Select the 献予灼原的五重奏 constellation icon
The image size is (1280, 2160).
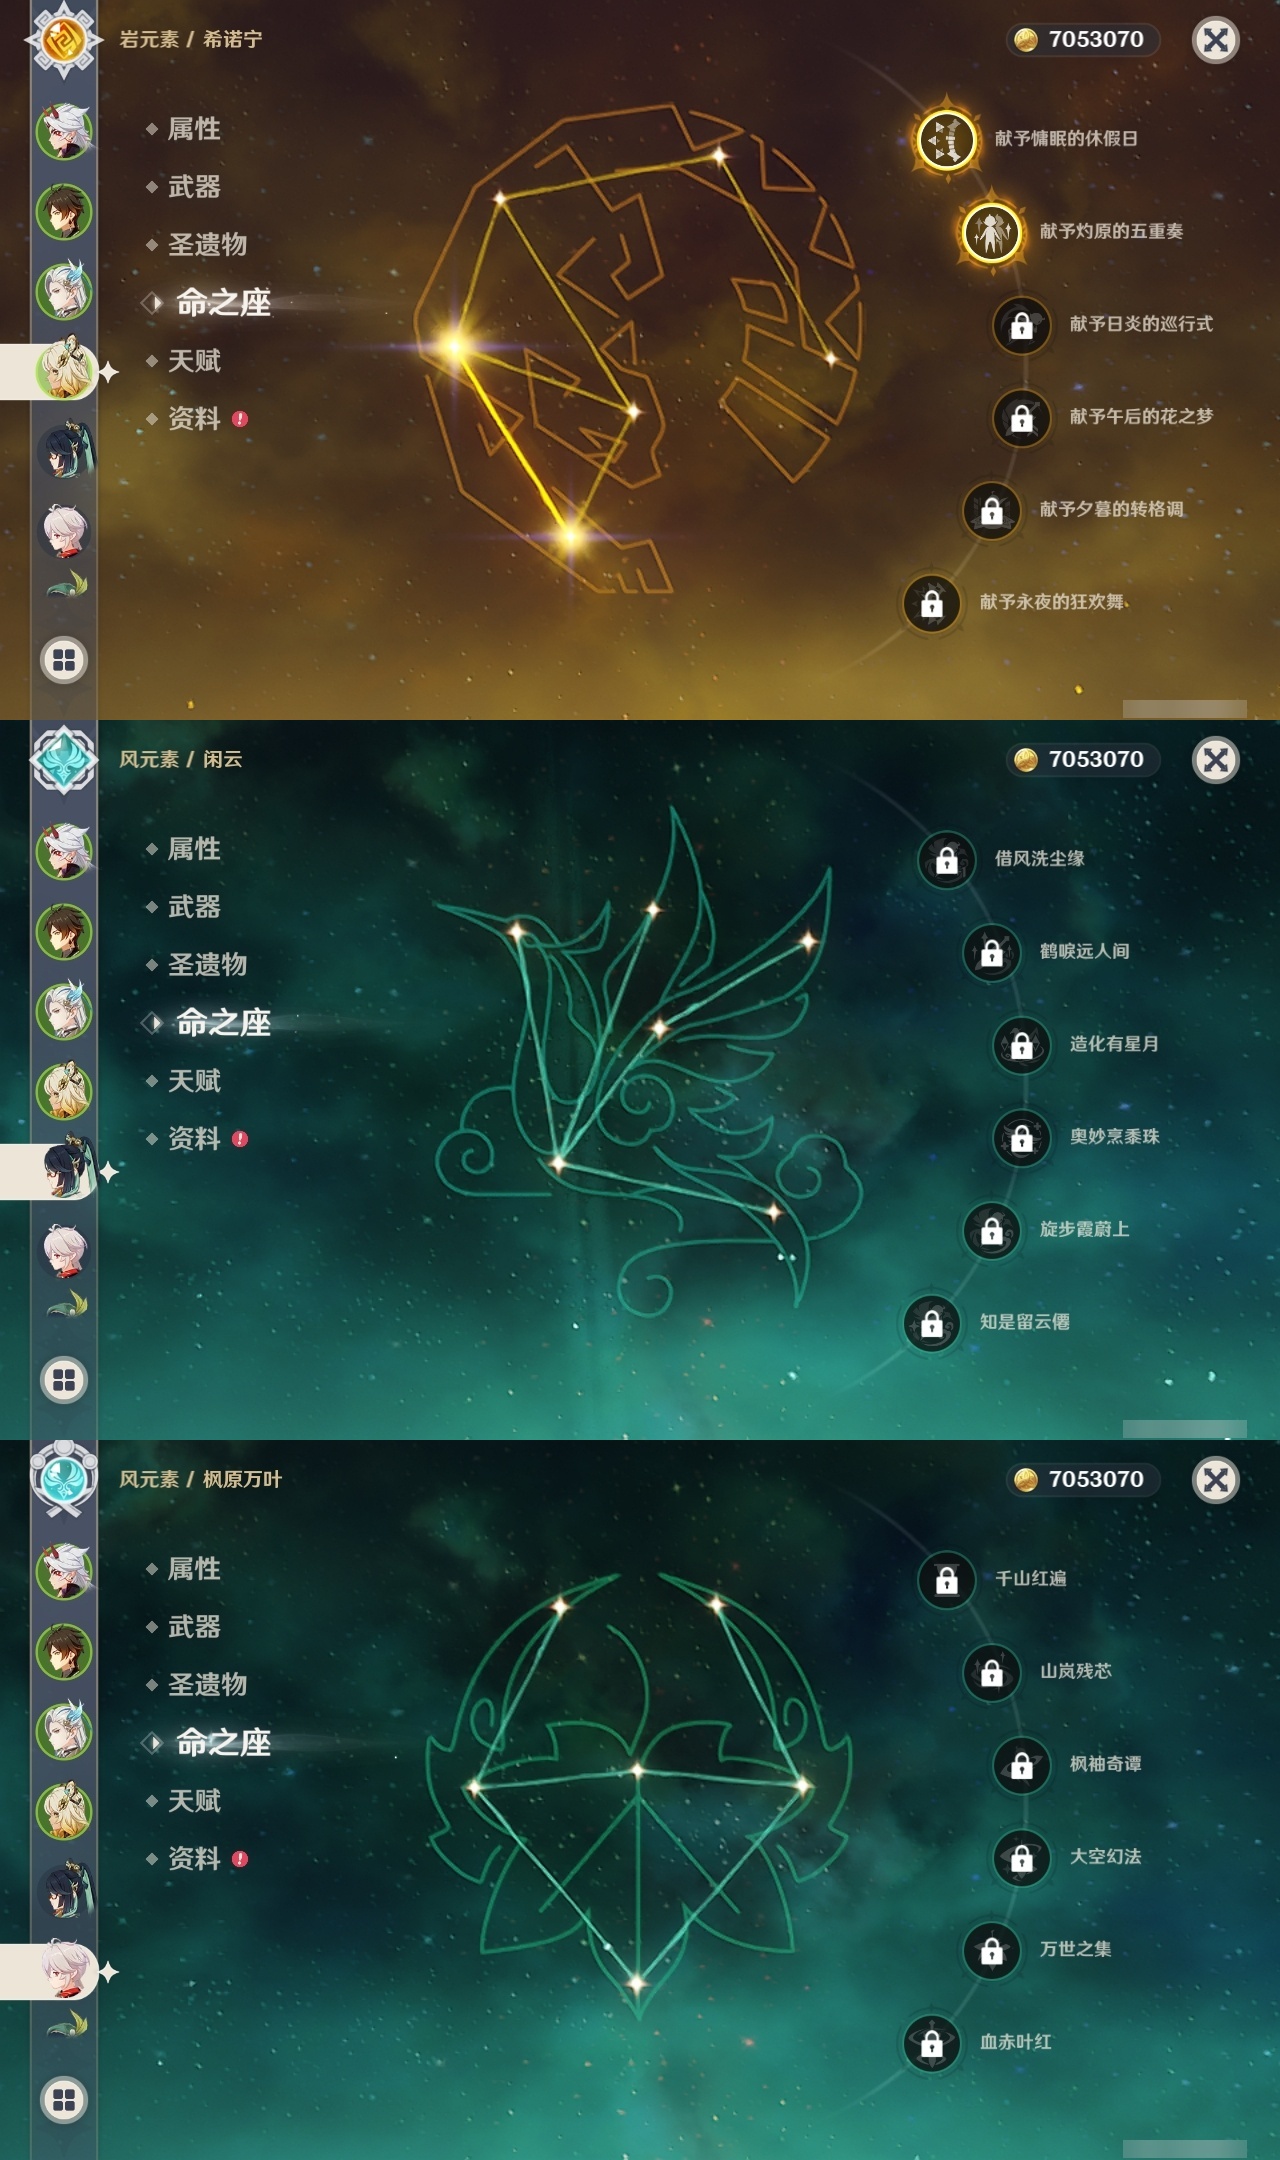pos(991,232)
